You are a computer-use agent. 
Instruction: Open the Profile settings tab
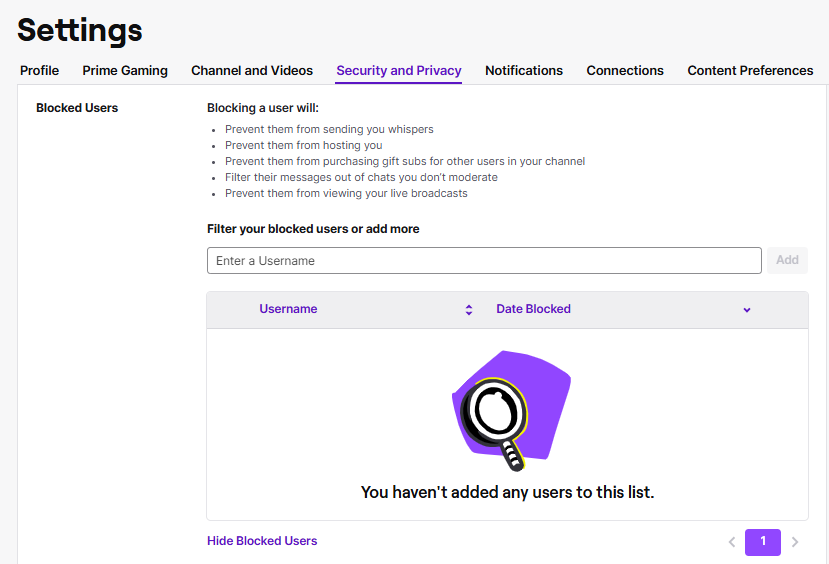[x=39, y=70]
